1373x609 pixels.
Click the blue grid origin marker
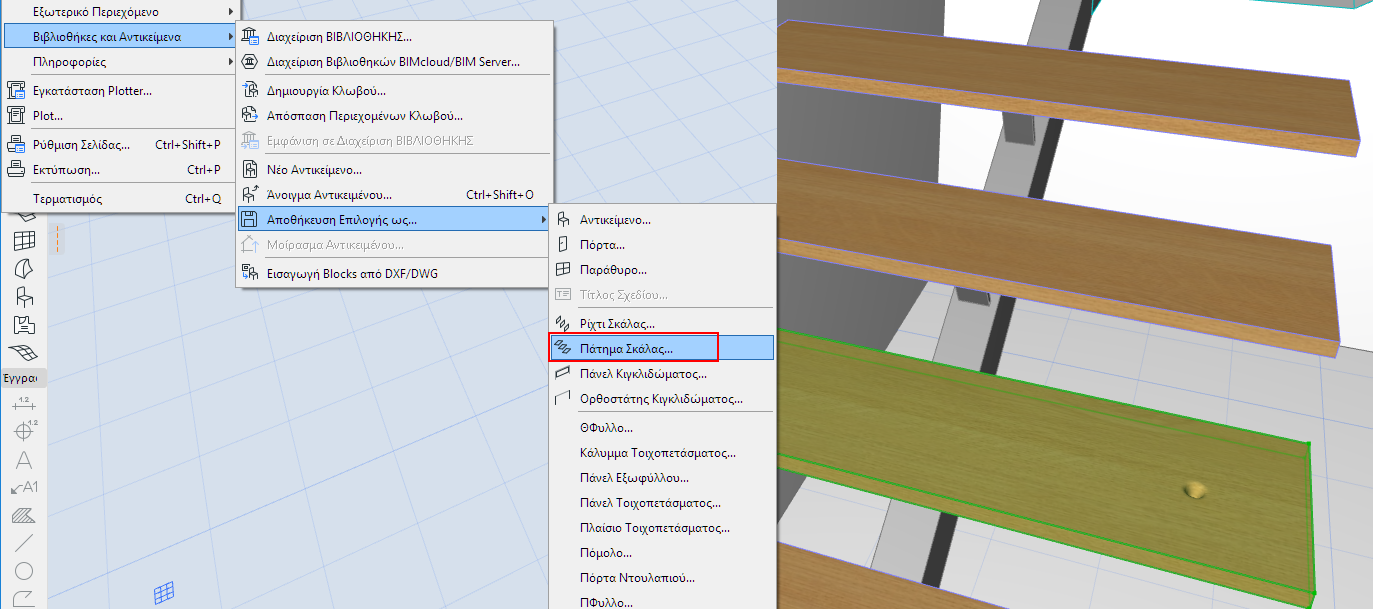pos(165,593)
